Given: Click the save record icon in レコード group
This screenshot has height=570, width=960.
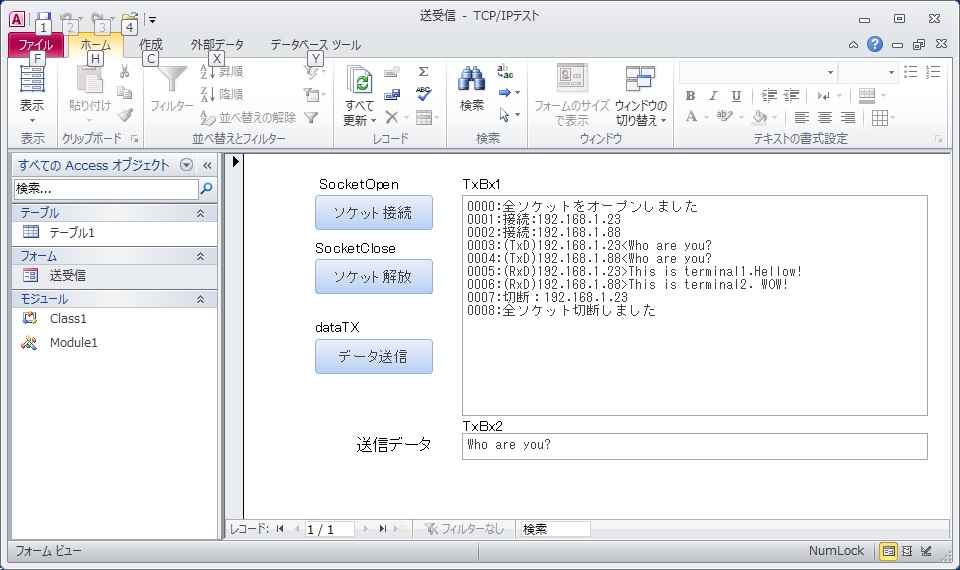Looking at the screenshot, I should pos(392,95).
